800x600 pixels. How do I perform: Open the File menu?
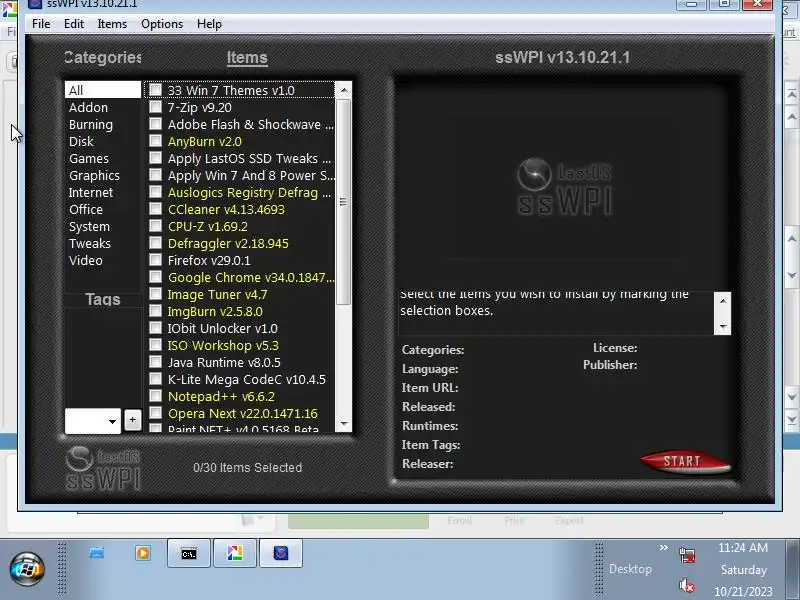(x=41, y=24)
